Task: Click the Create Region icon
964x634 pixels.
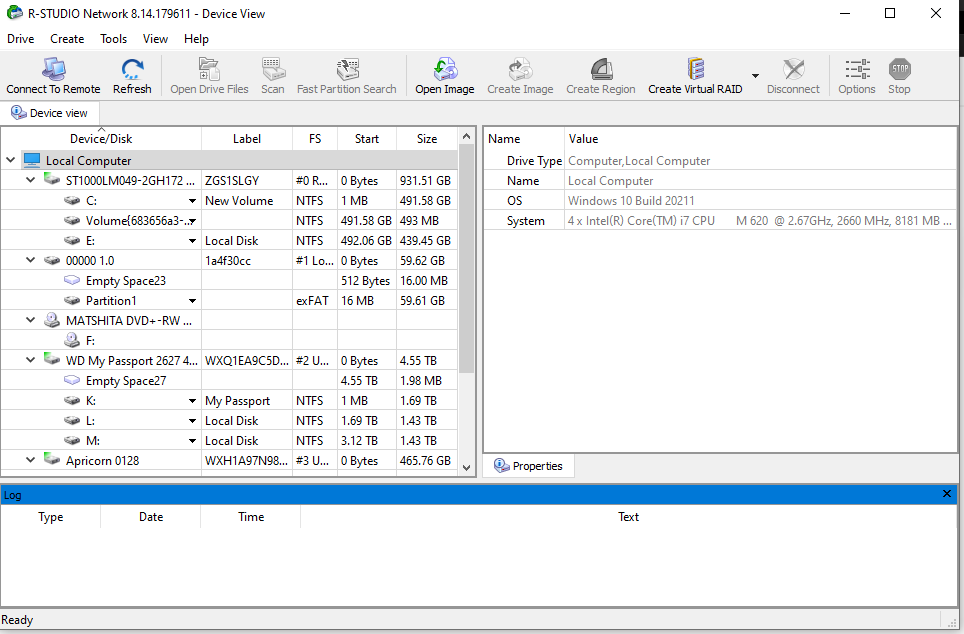Action: [x=601, y=69]
